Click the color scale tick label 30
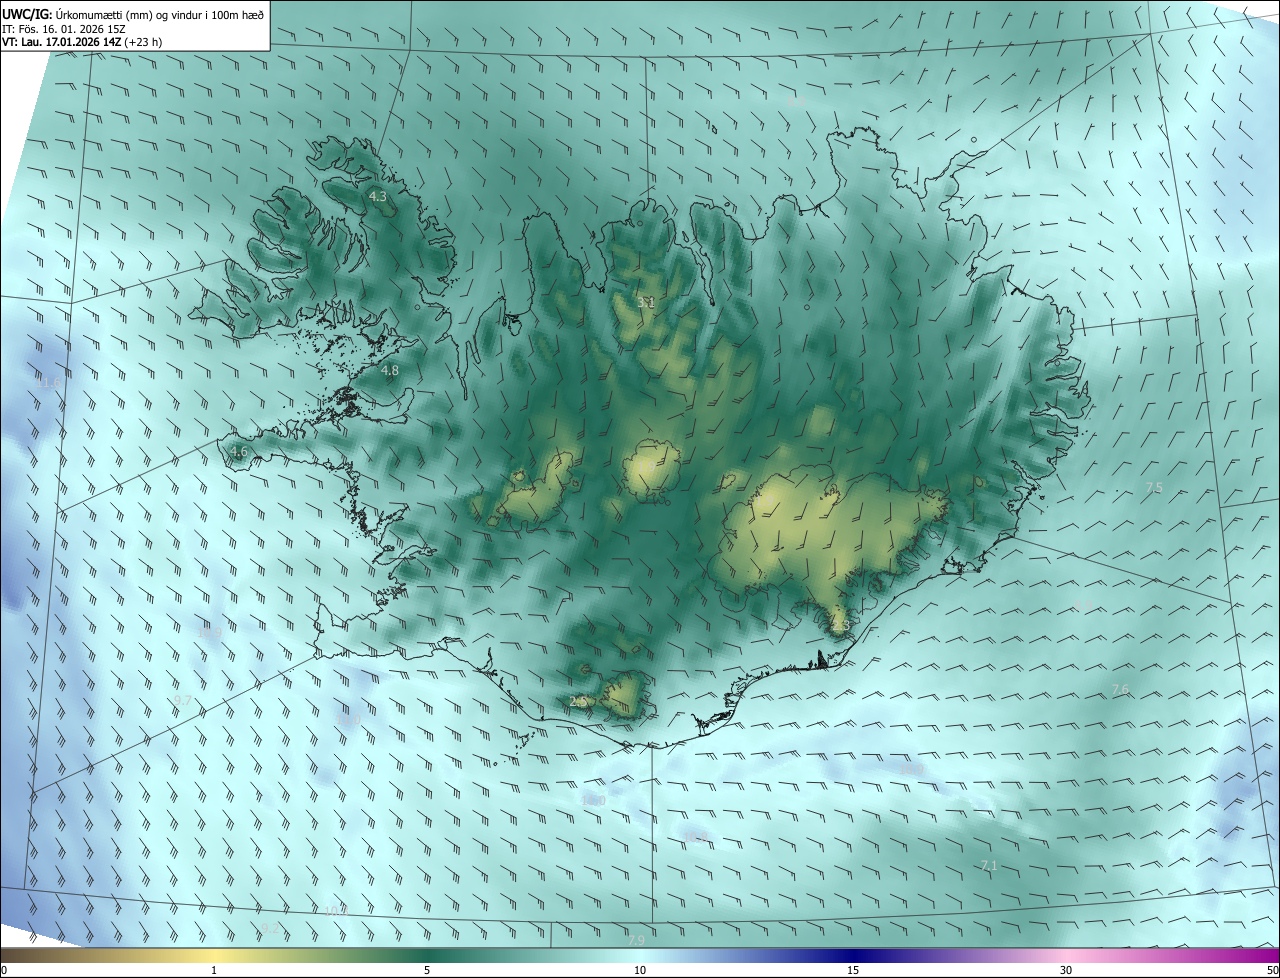The height and width of the screenshot is (978, 1280). (x=1066, y=970)
